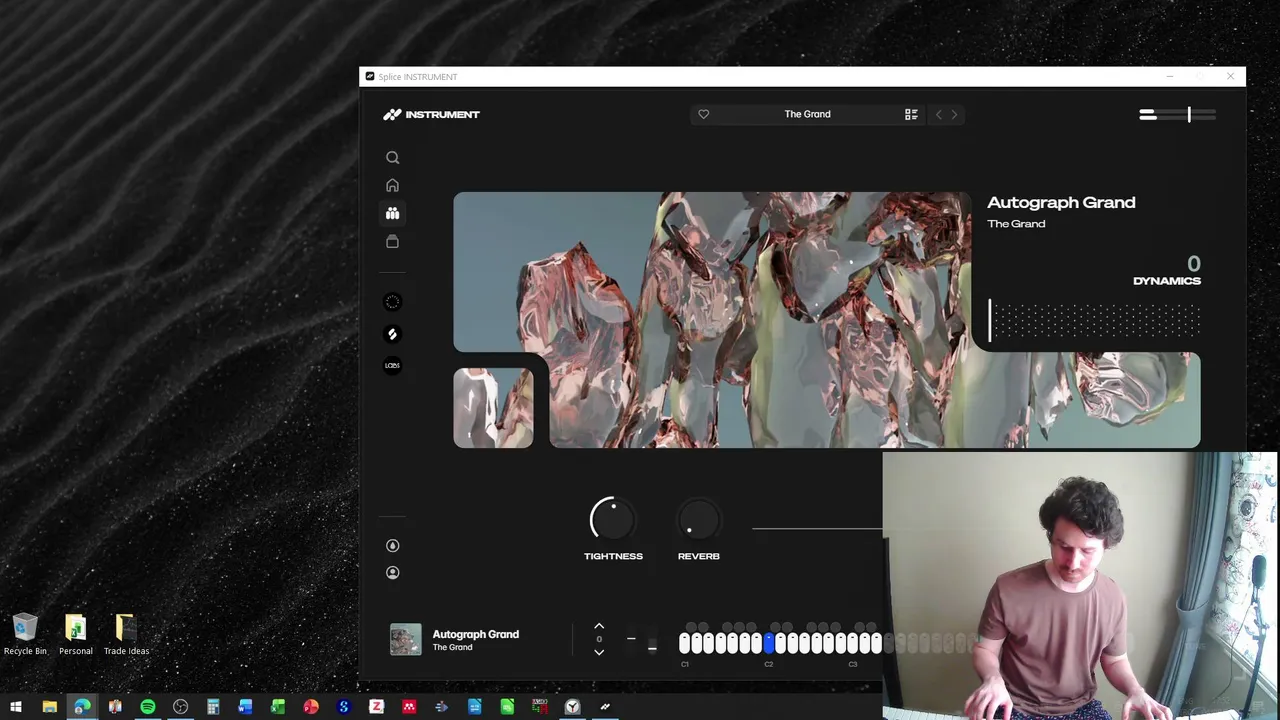Screen dimensions: 1280x720
Task: Open the Recycle Bin desktop icon
Action: [25, 634]
